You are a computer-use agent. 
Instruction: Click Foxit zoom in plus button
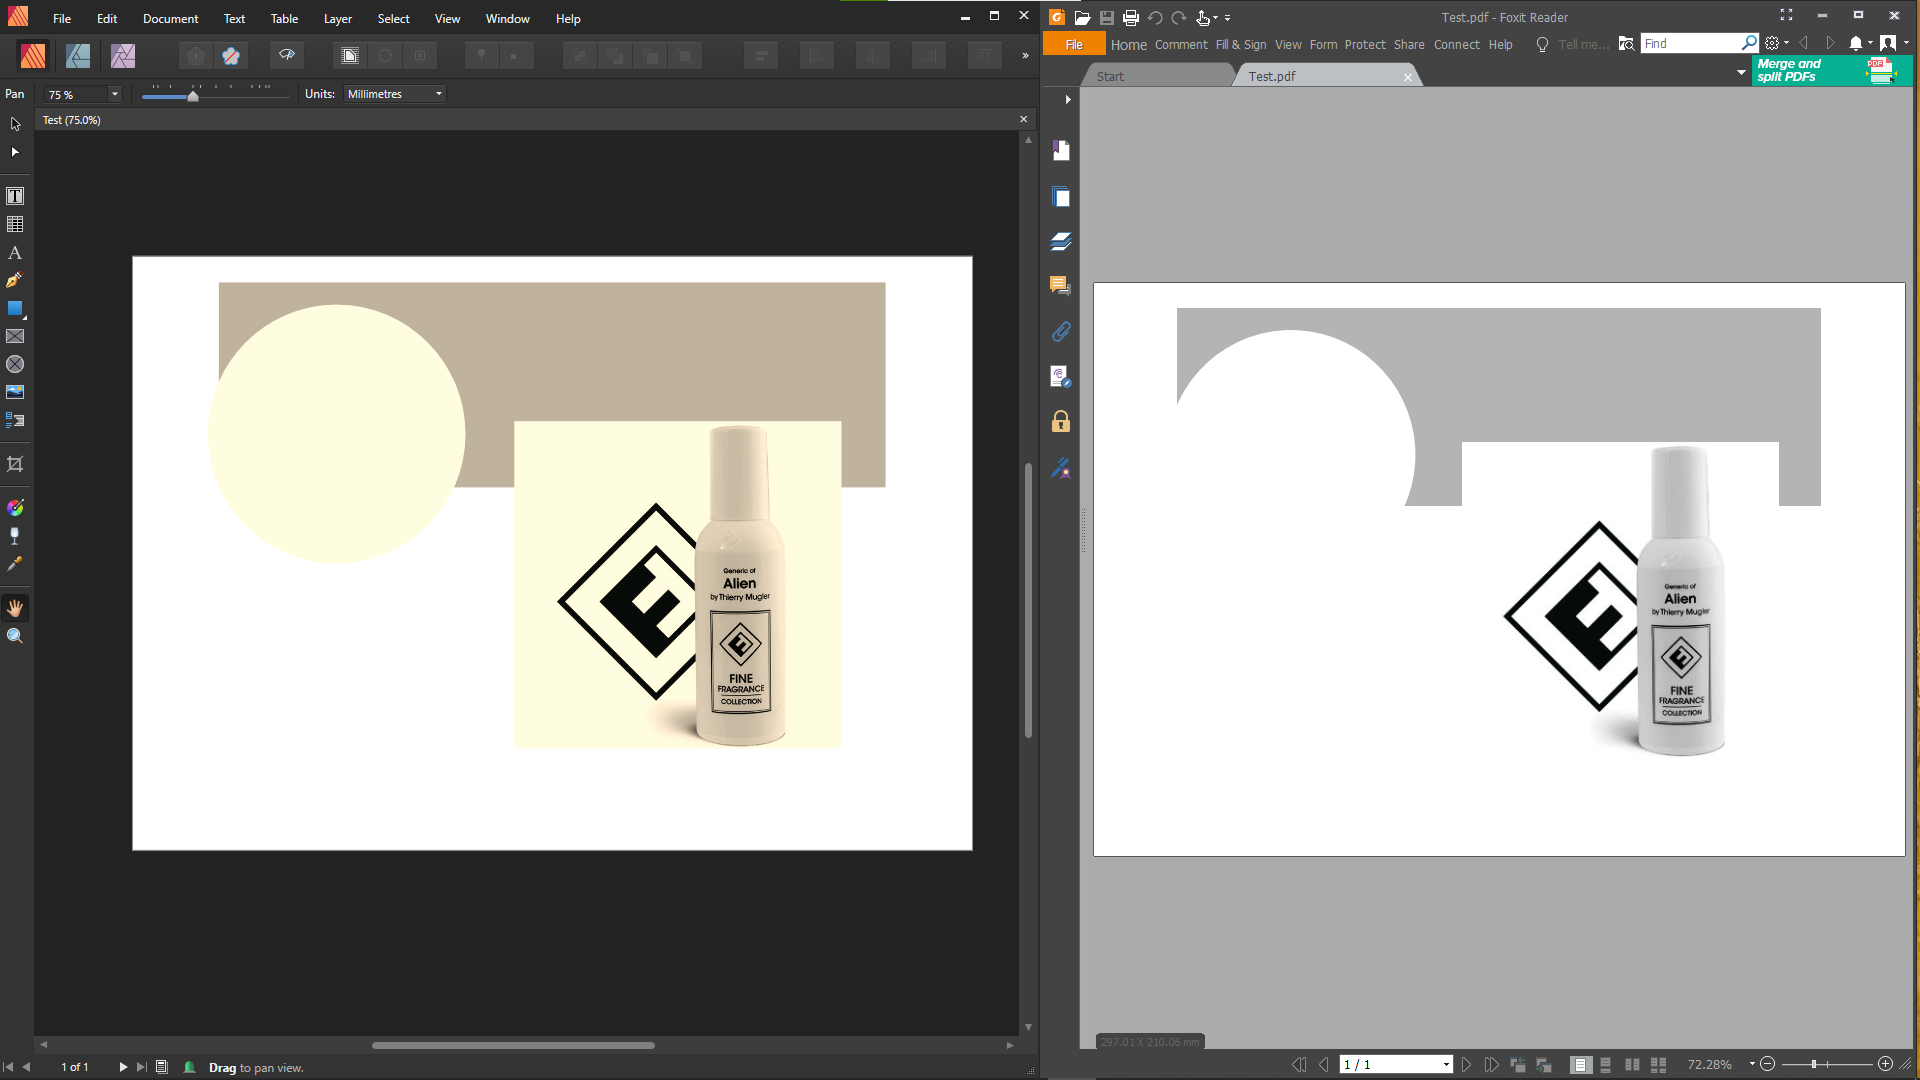pyautogui.click(x=1885, y=1064)
